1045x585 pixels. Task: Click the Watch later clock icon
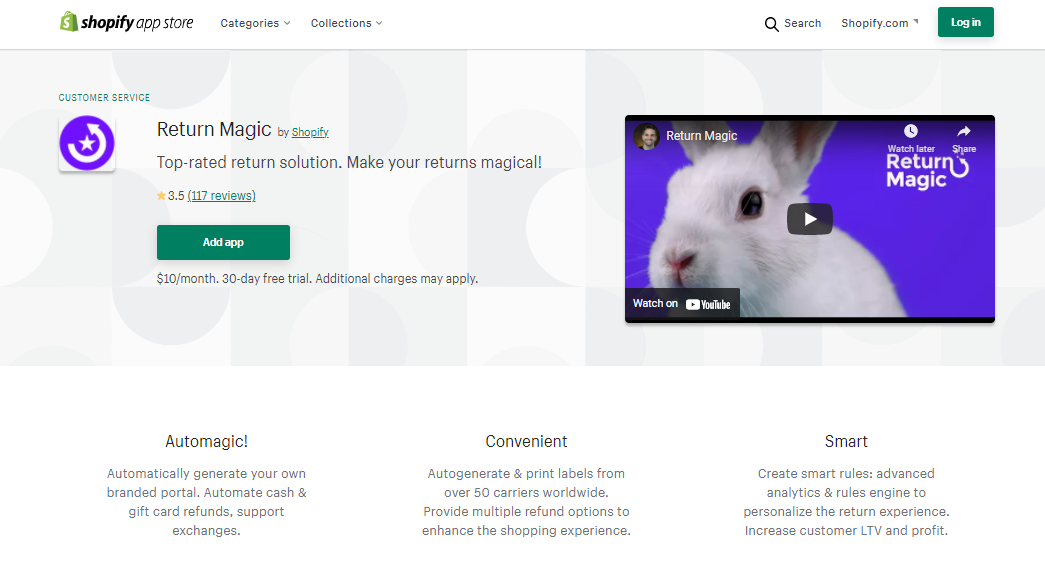point(910,131)
